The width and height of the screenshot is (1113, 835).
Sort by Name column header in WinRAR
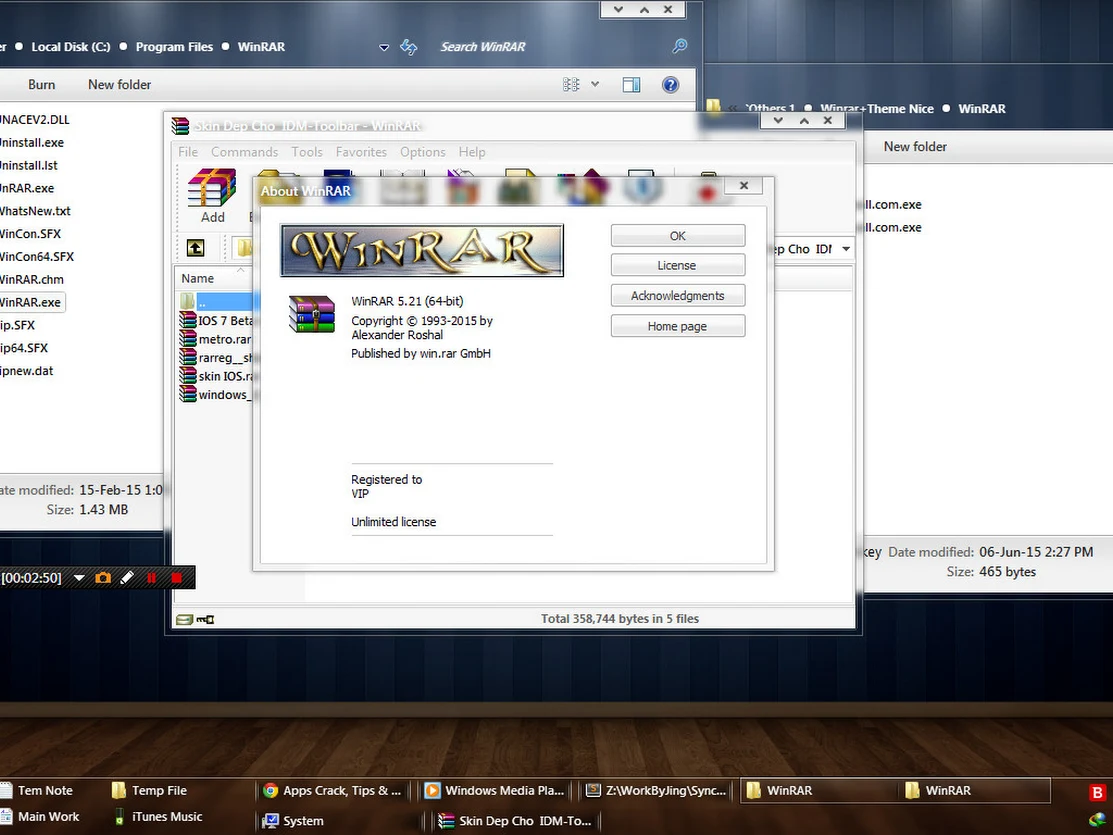tap(197, 278)
